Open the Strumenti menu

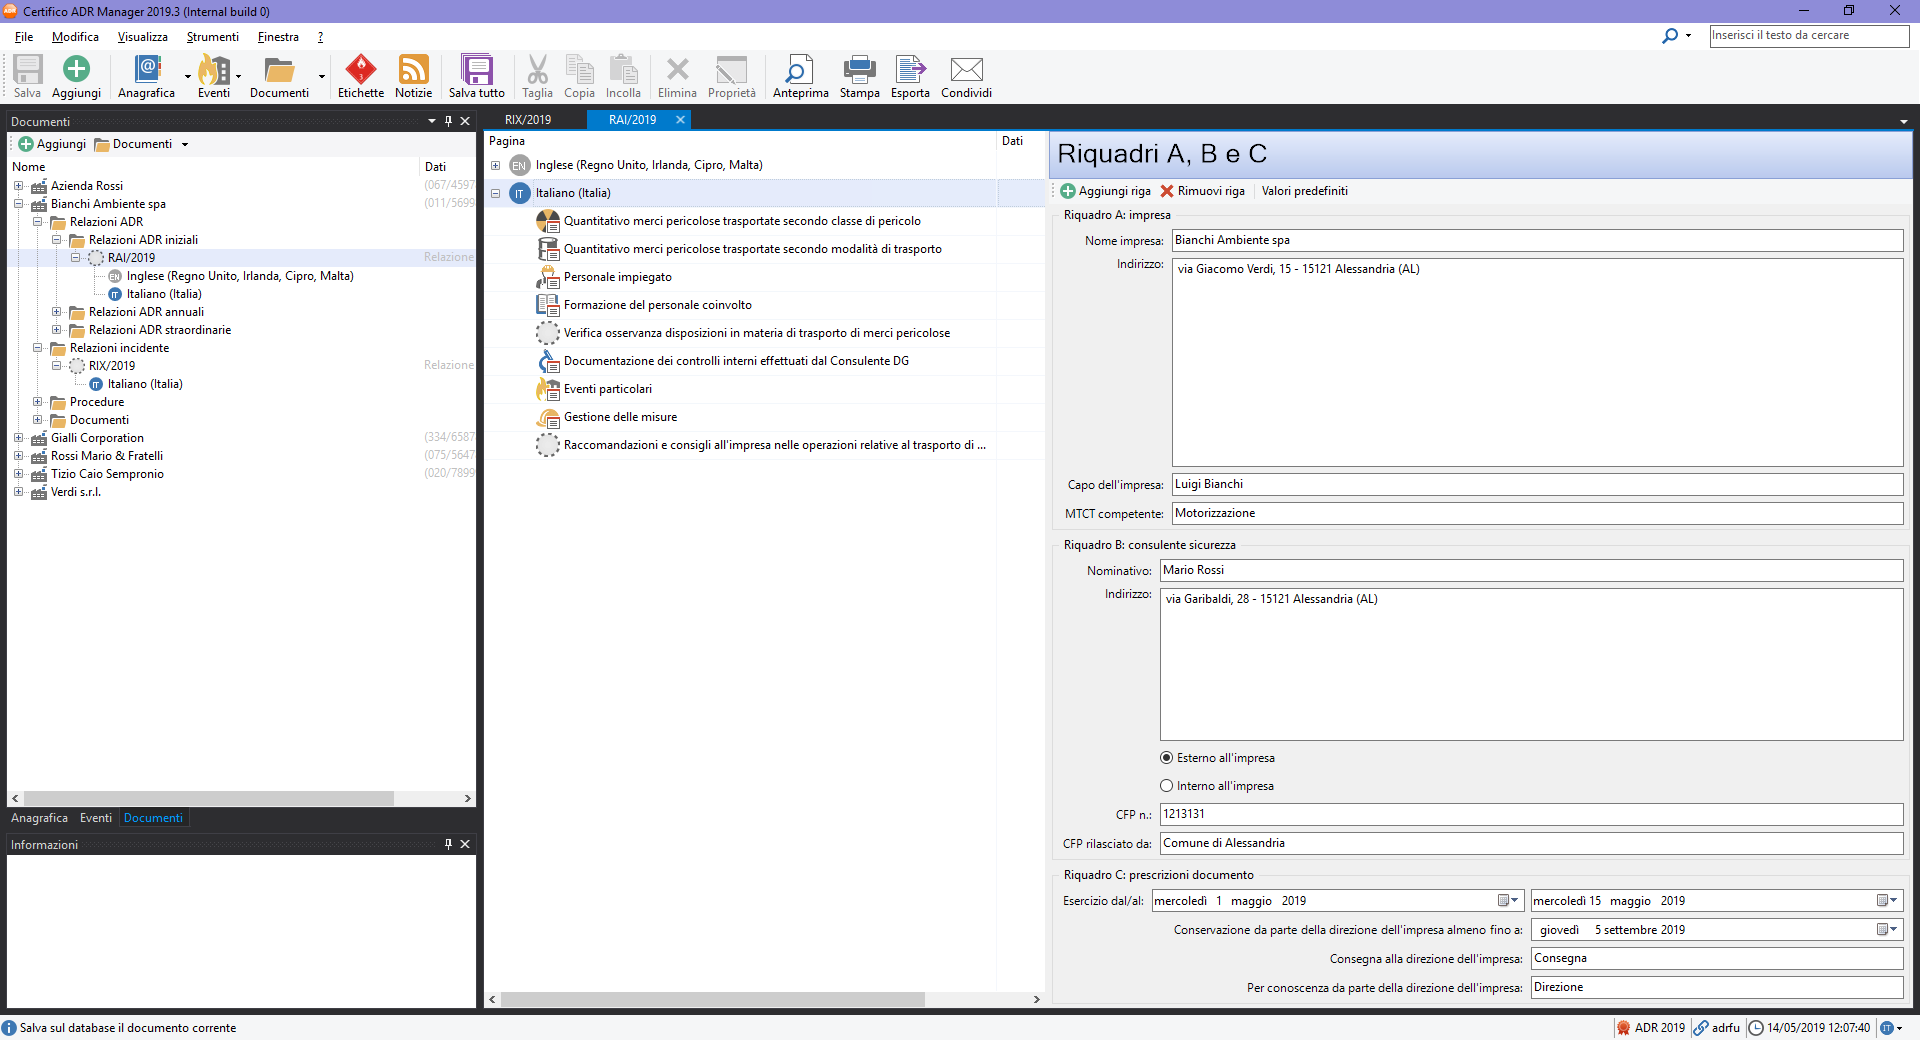coord(212,37)
